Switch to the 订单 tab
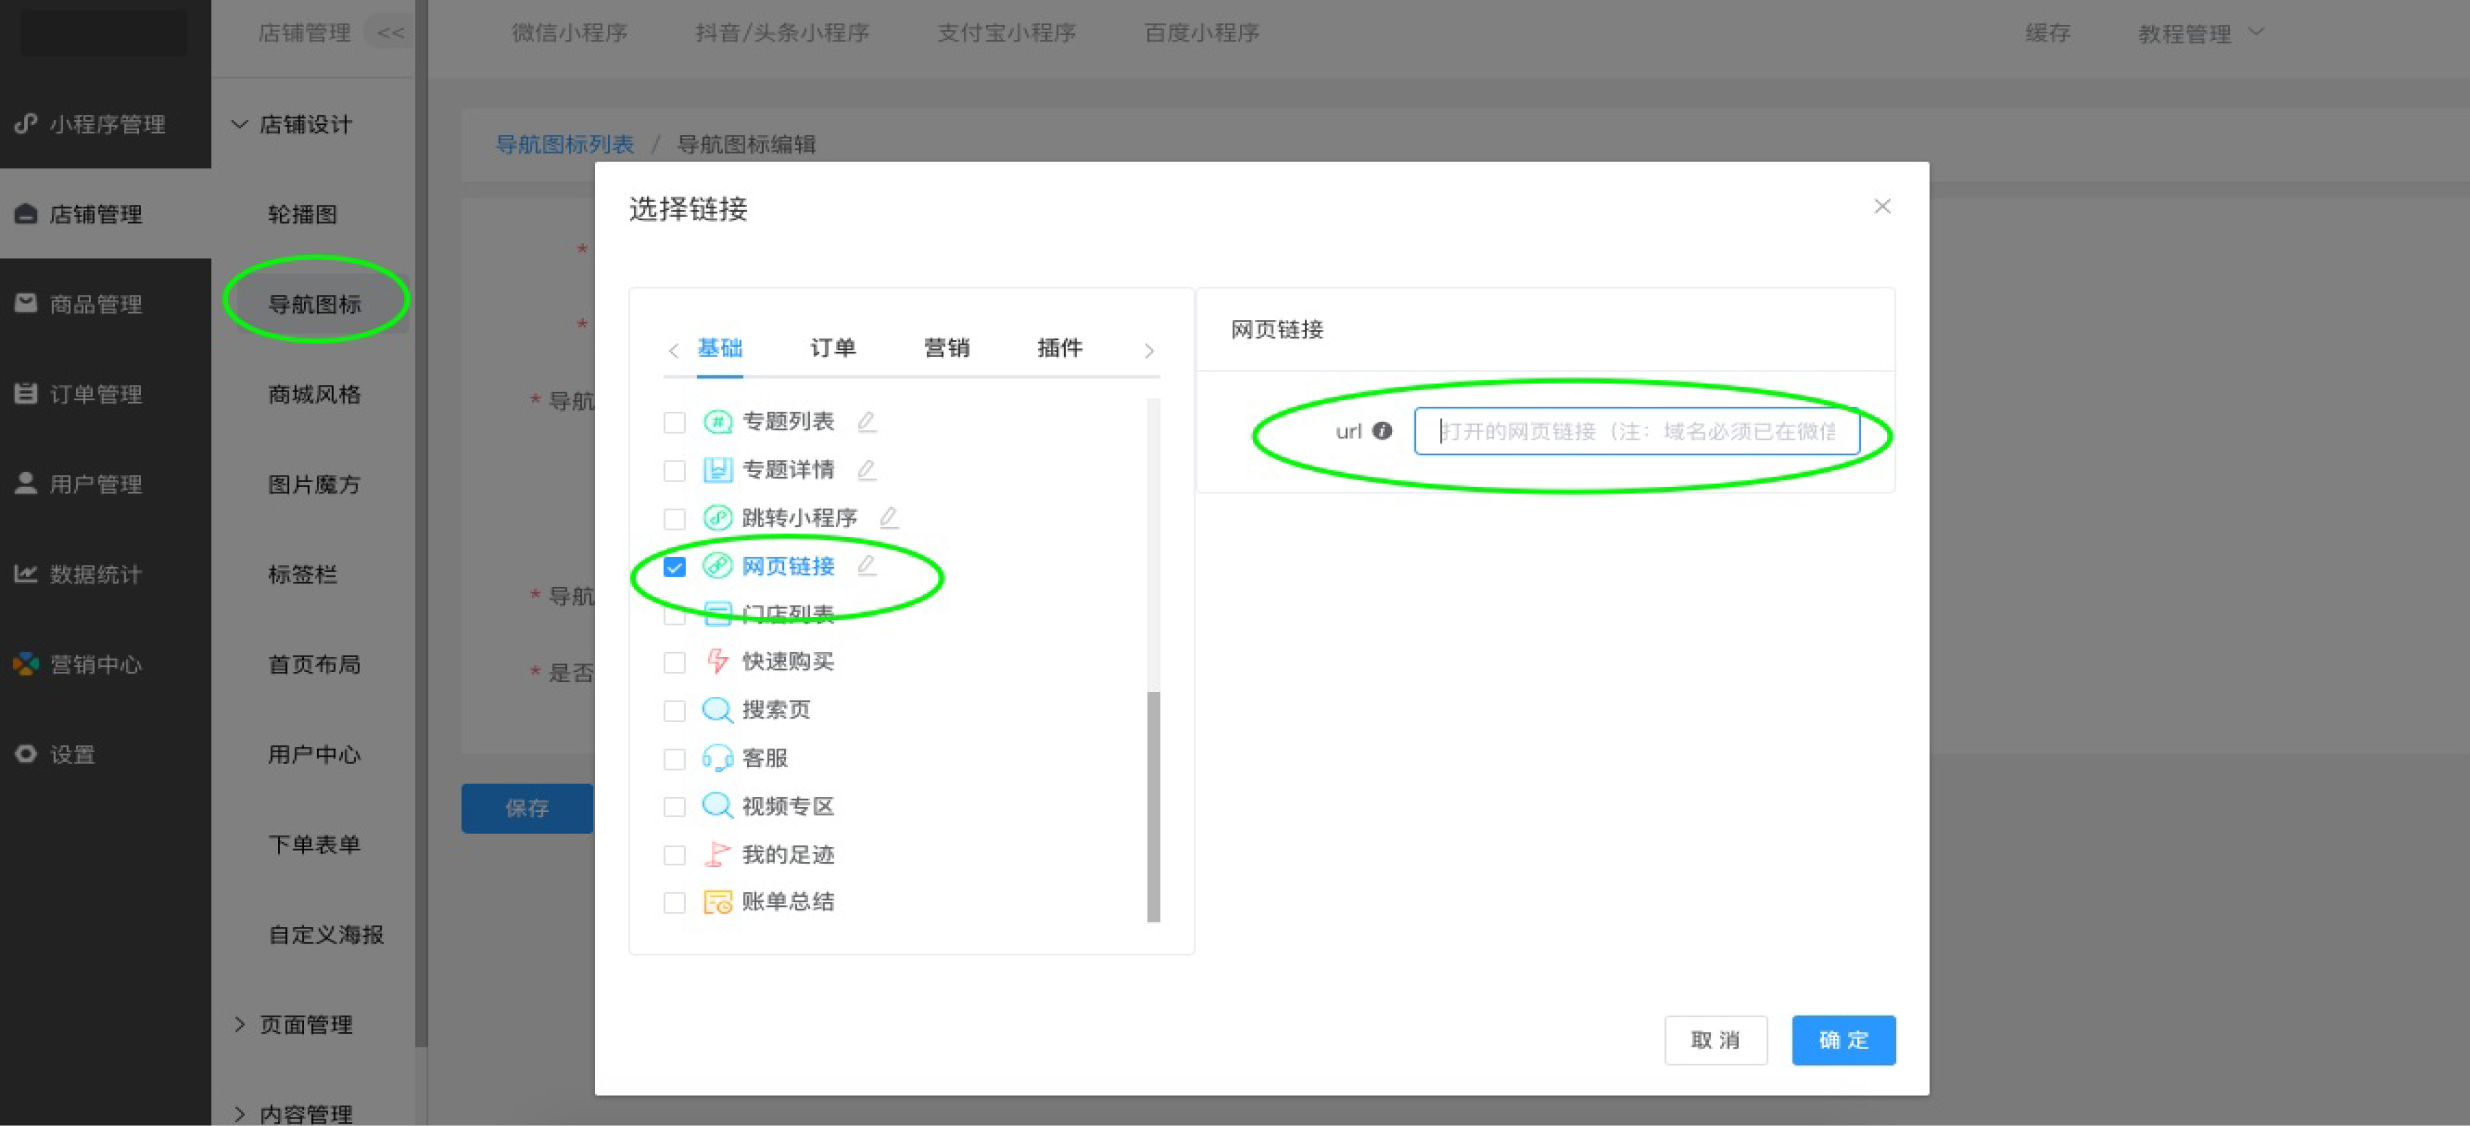2470x1126 pixels. click(x=833, y=348)
